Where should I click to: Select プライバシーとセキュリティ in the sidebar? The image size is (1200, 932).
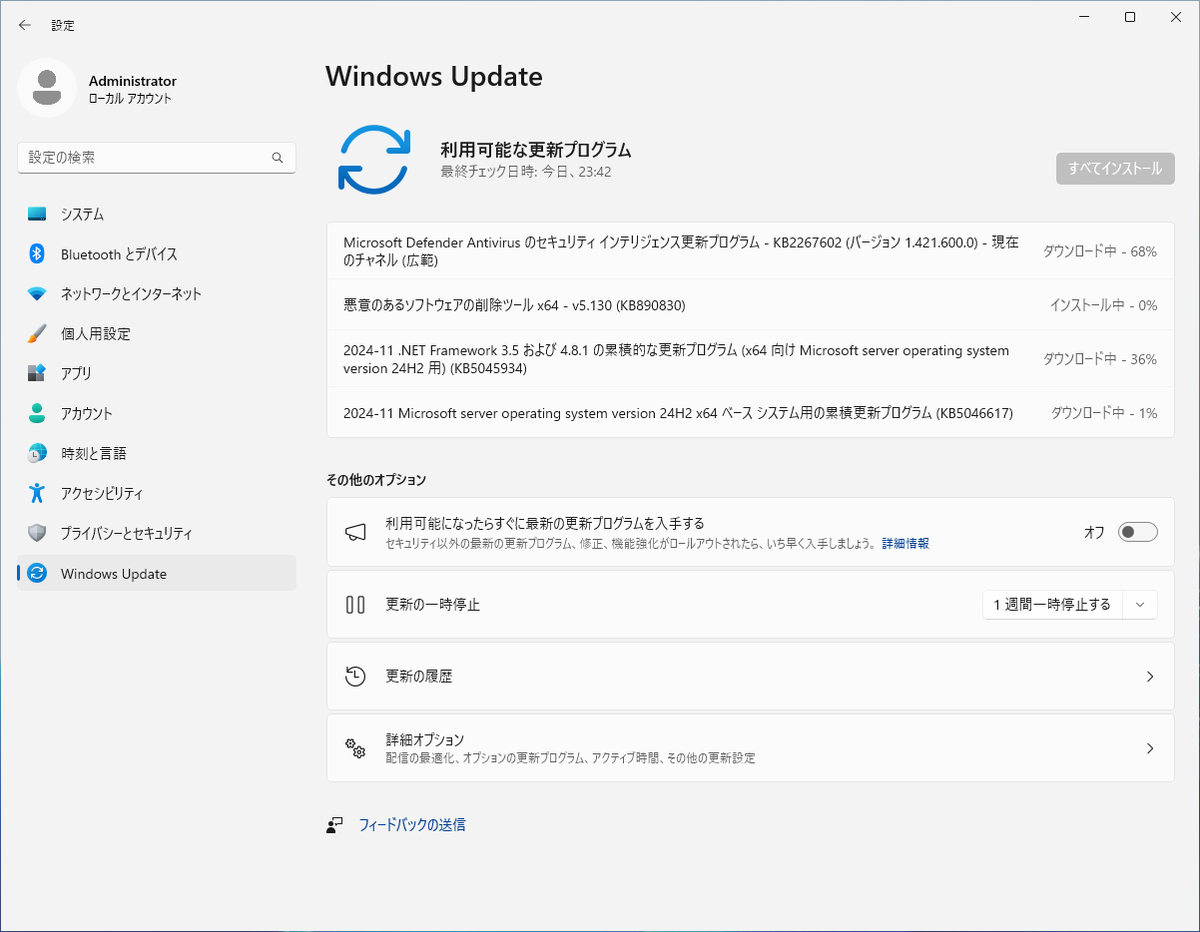[157, 533]
